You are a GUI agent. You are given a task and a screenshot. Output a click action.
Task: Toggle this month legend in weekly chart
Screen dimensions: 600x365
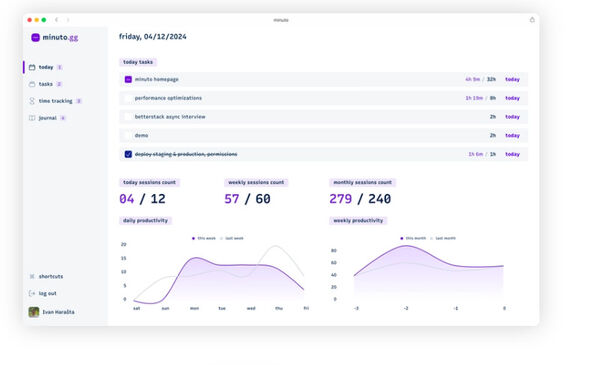tap(413, 238)
